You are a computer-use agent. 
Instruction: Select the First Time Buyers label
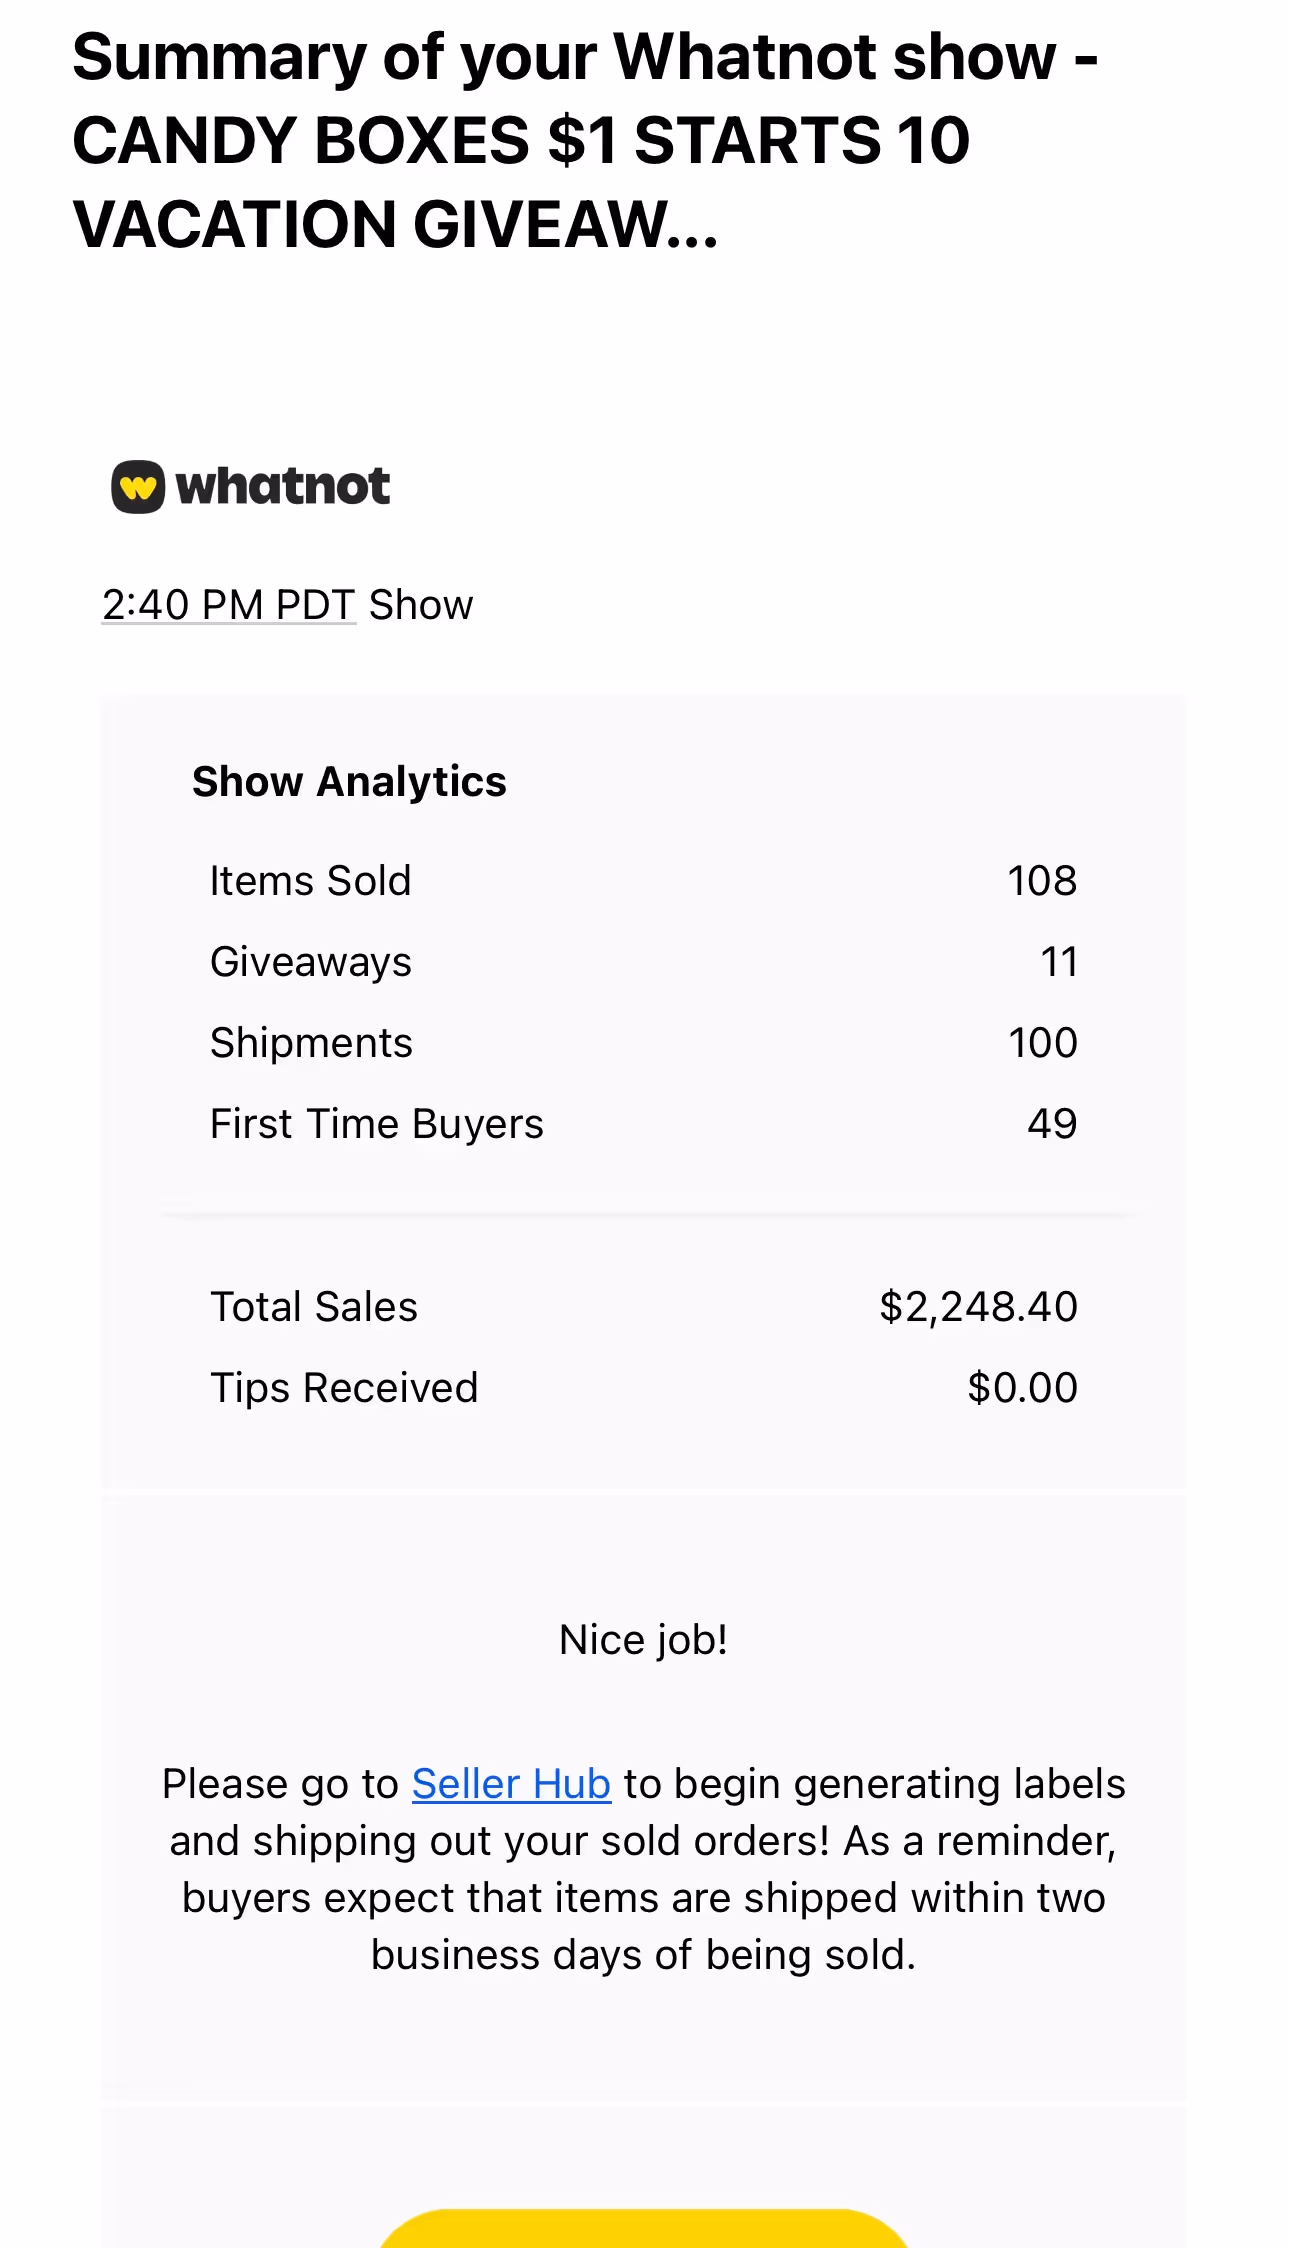(x=377, y=1124)
